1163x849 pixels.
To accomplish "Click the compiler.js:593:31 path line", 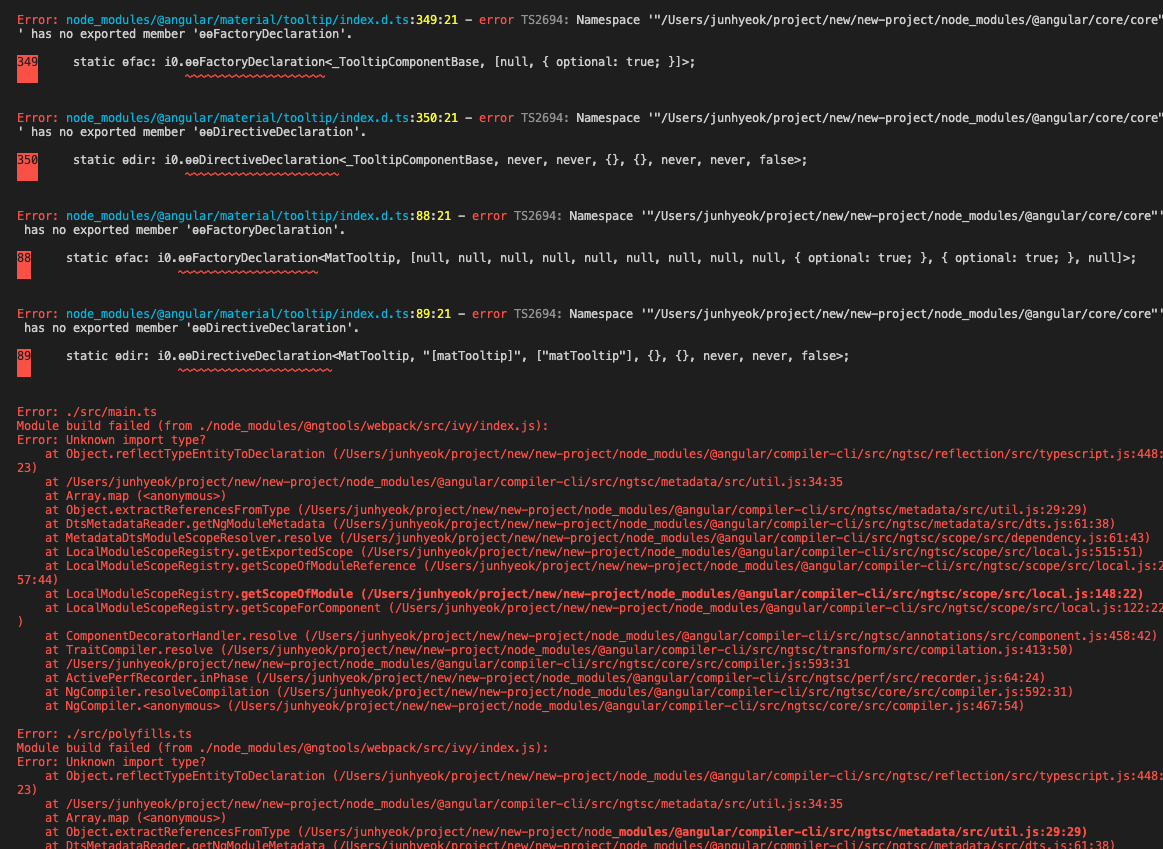I will 447,664.
